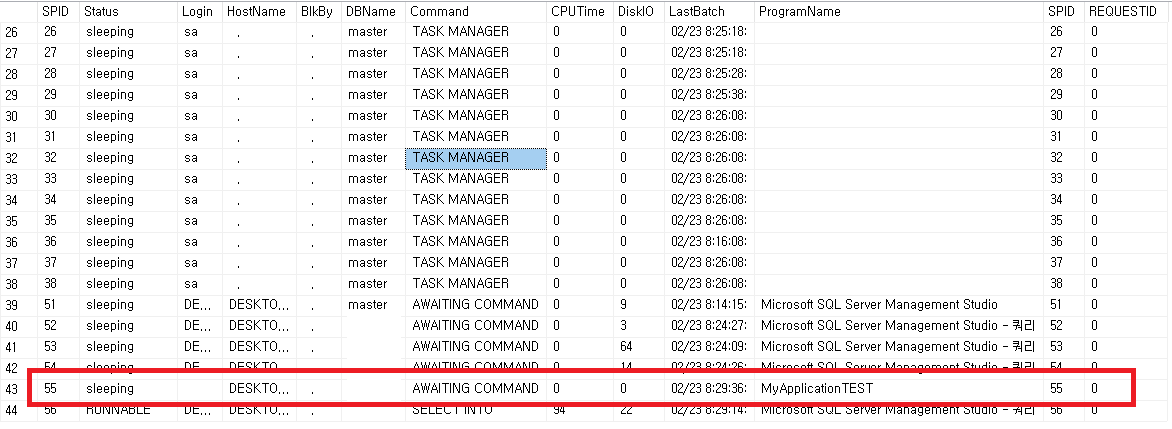Select the AWAITING COMMAND cell for SPID 55
Image resolution: width=1172 pixels, height=429 pixels.
pos(475,389)
